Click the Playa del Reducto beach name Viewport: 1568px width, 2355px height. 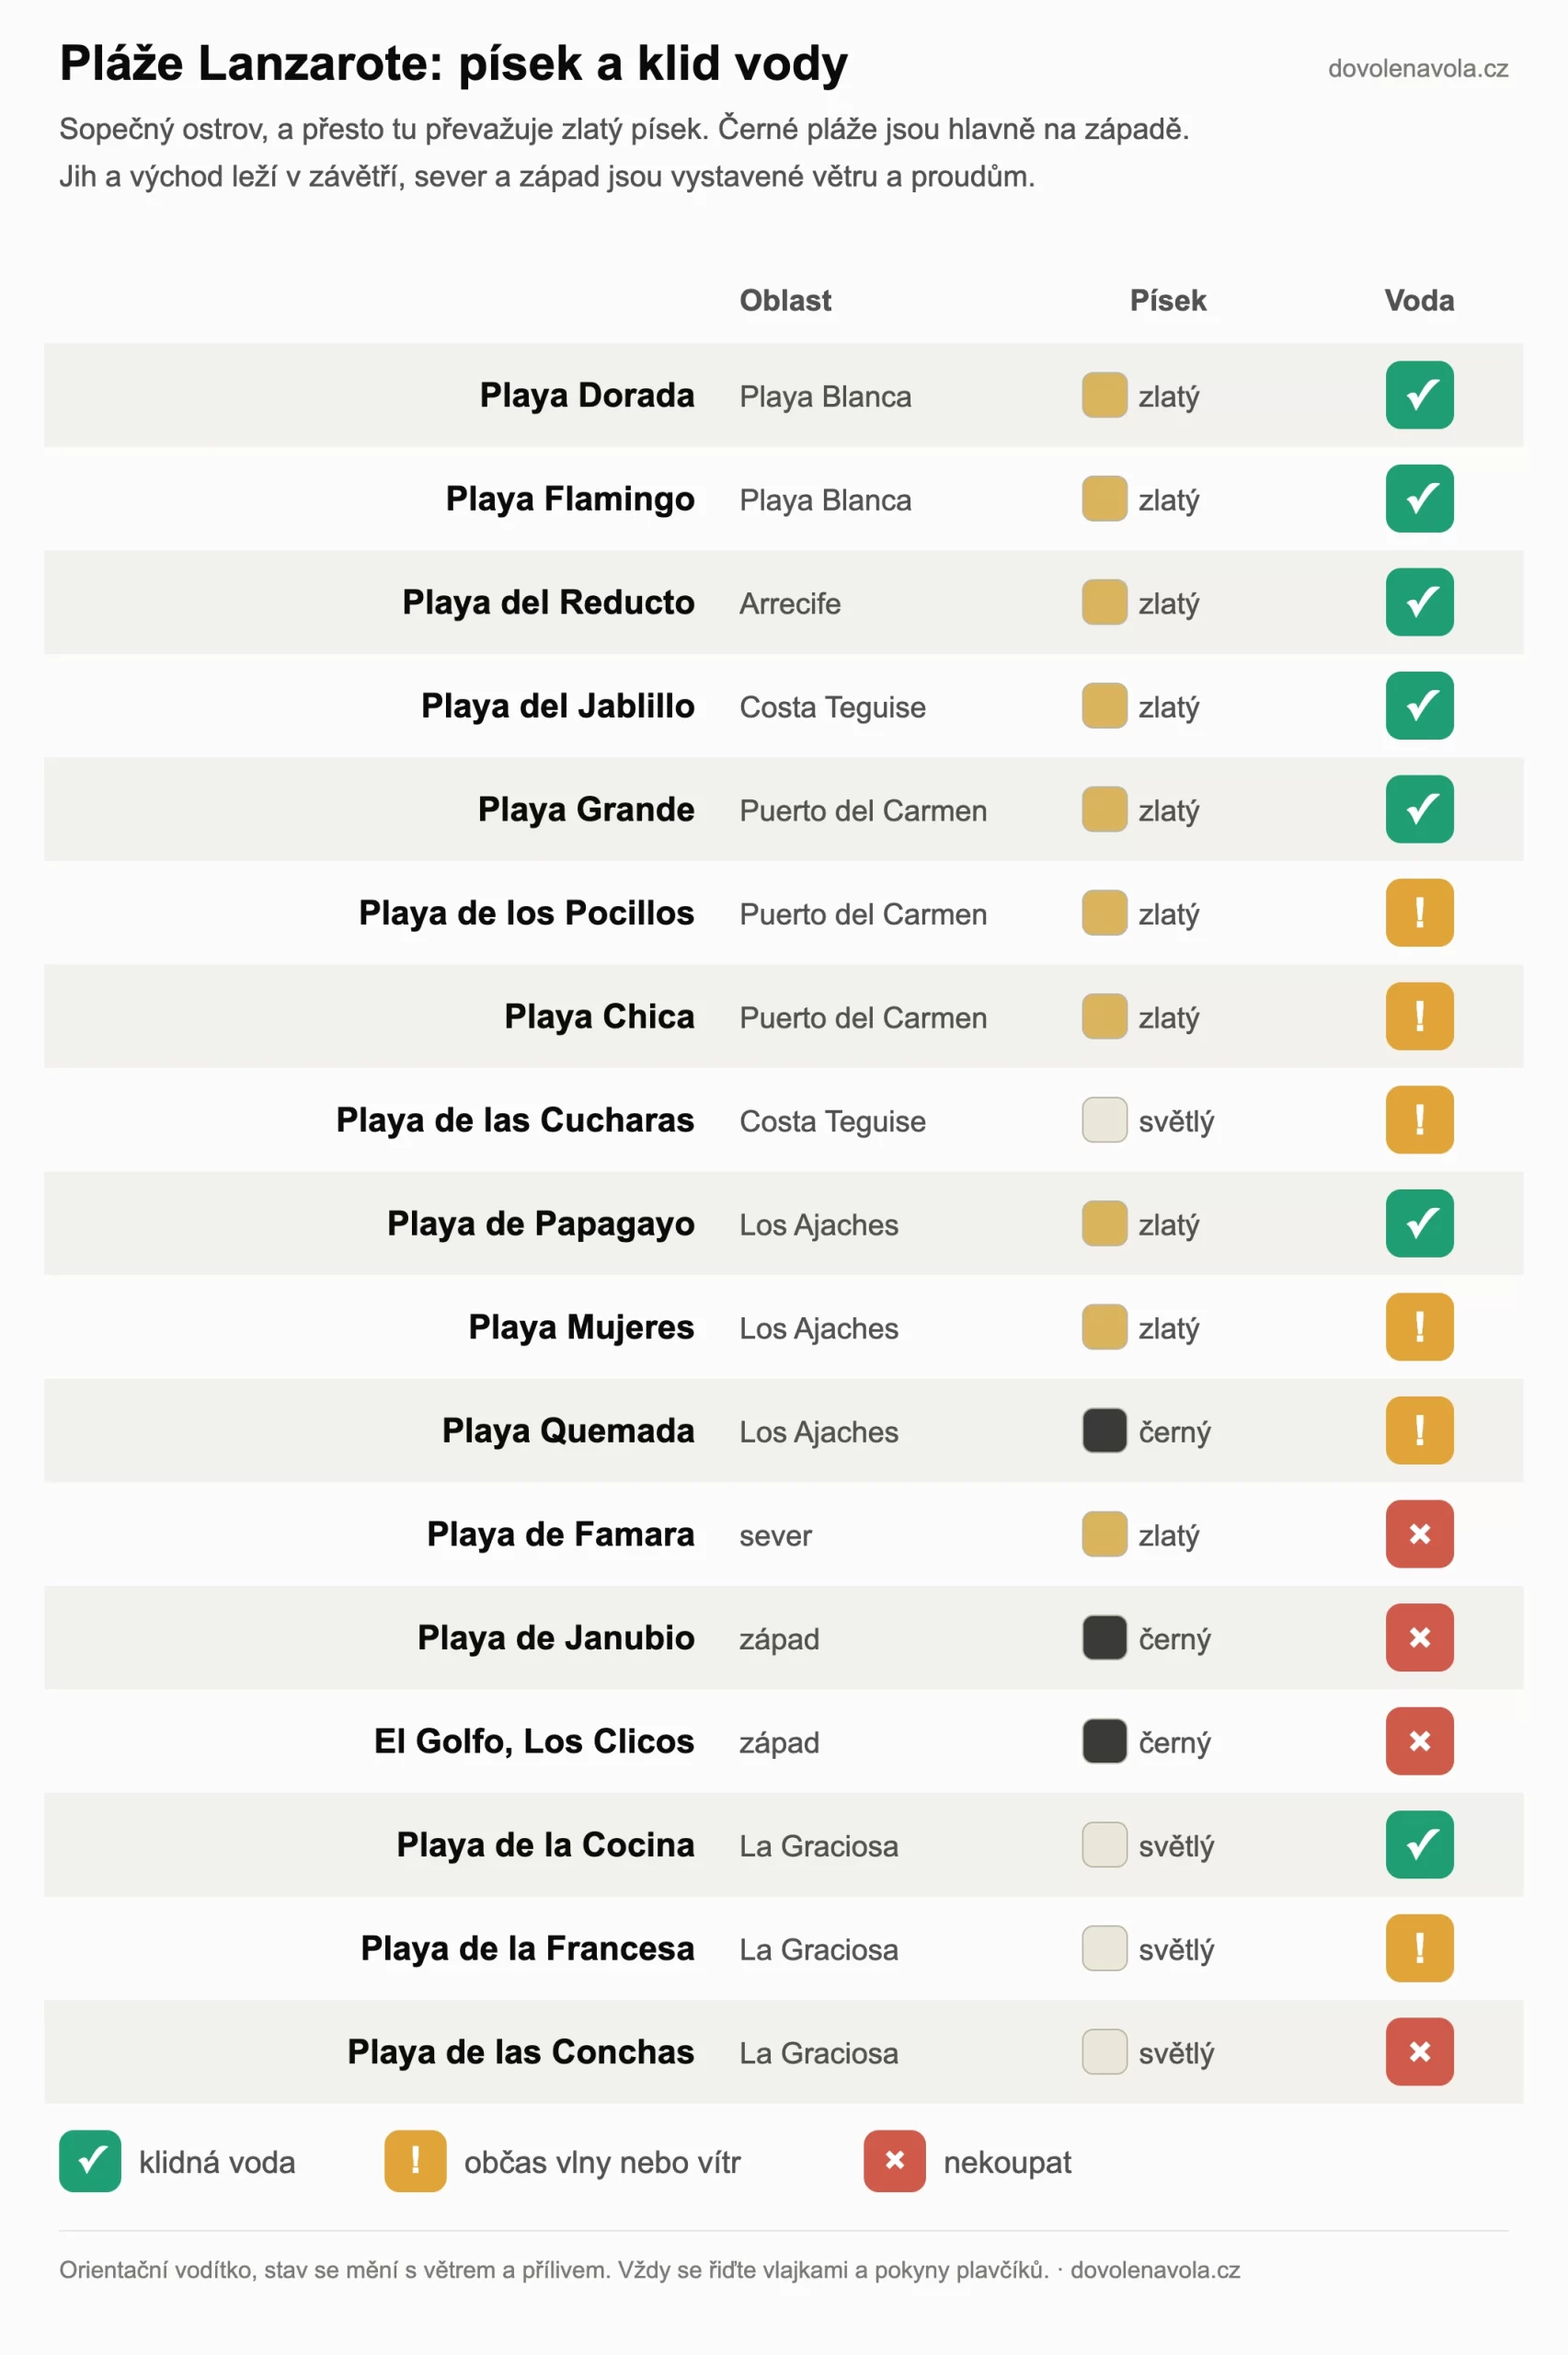pos(548,603)
